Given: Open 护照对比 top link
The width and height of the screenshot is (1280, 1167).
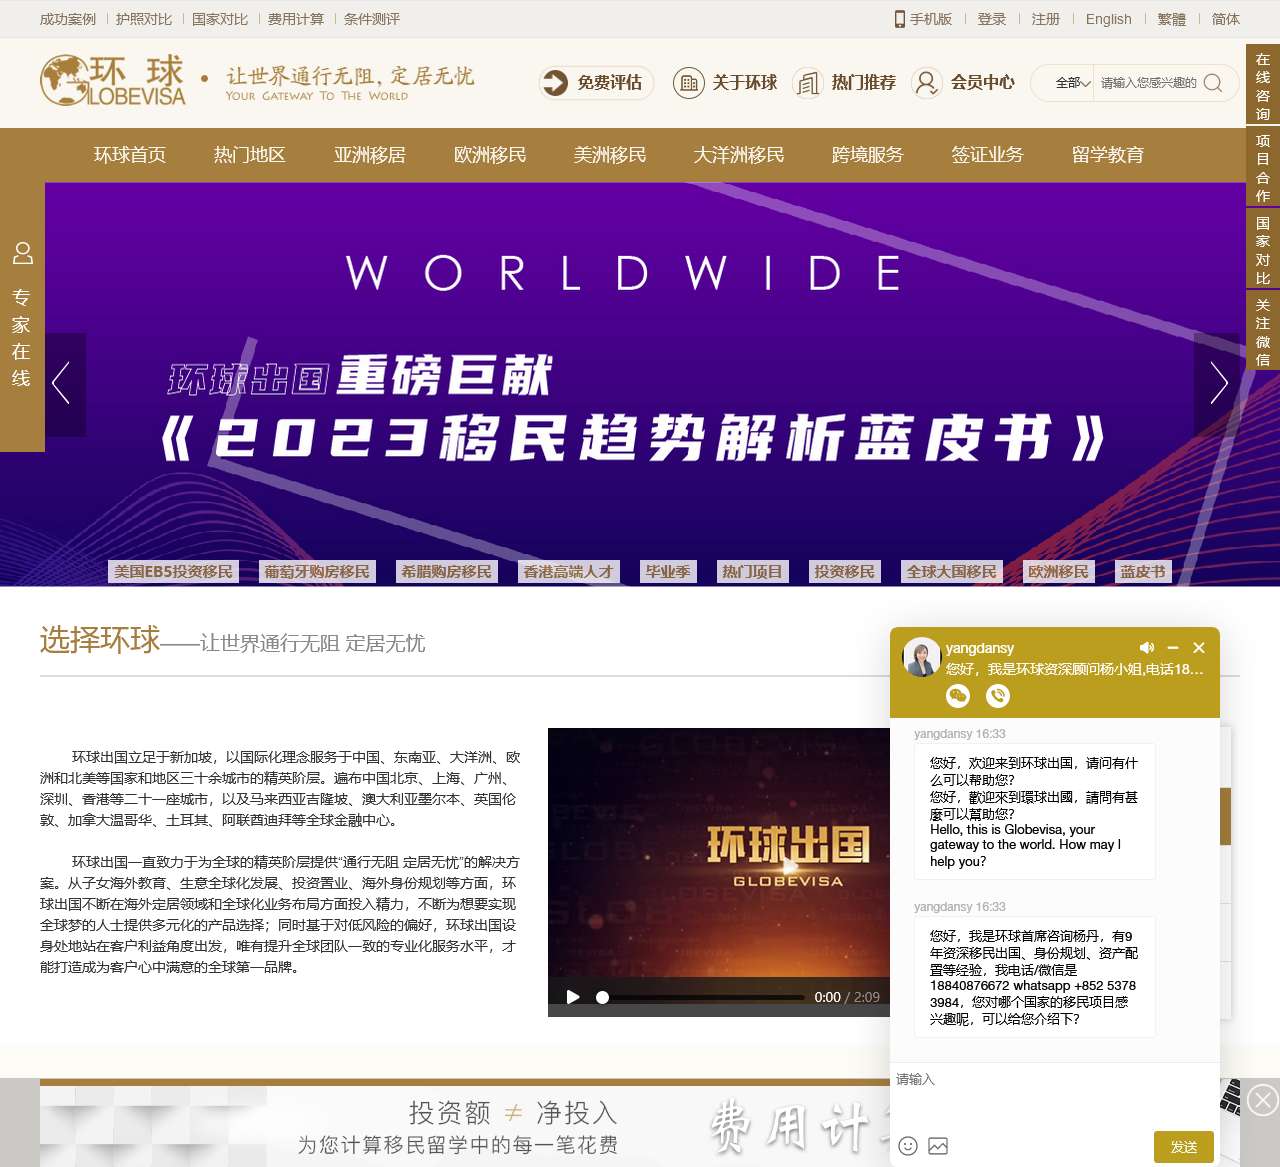Looking at the screenshot, I should 144,19.
